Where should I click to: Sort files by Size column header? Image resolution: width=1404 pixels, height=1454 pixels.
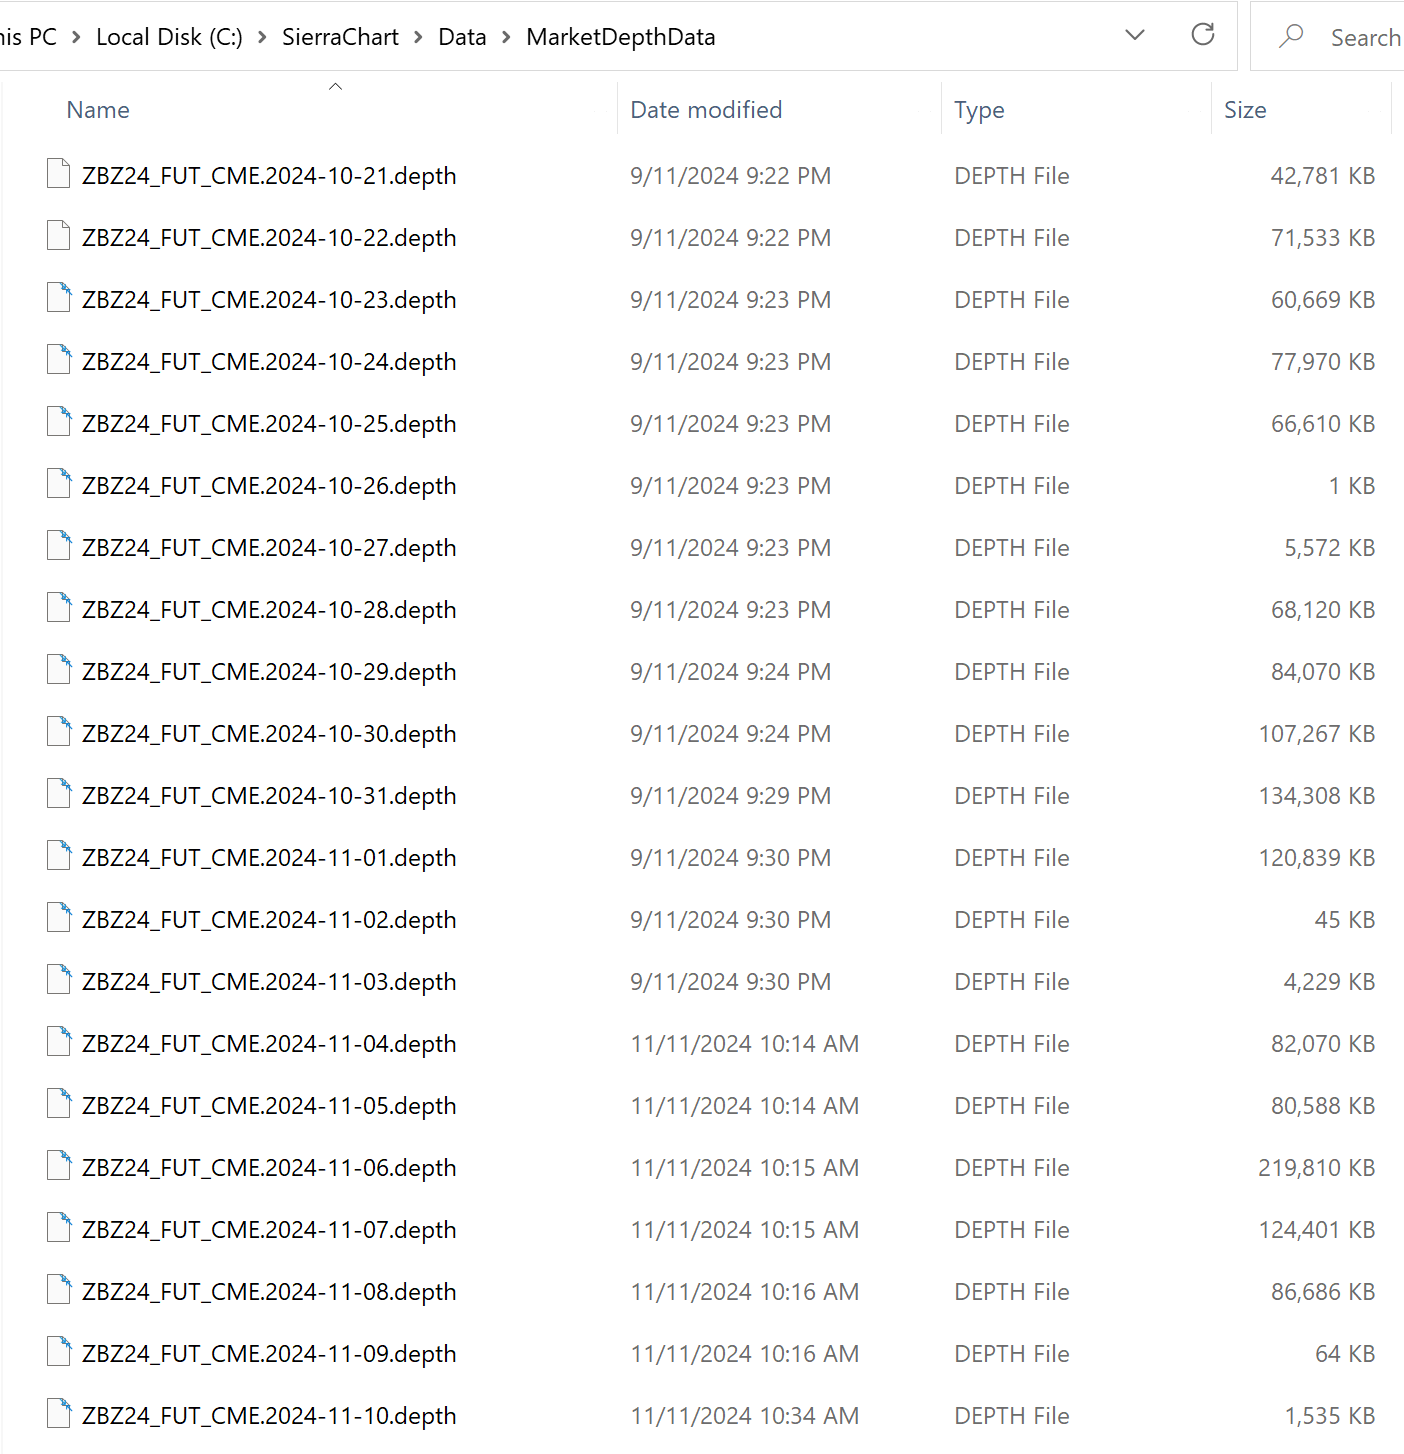[x=1245, y=110]
